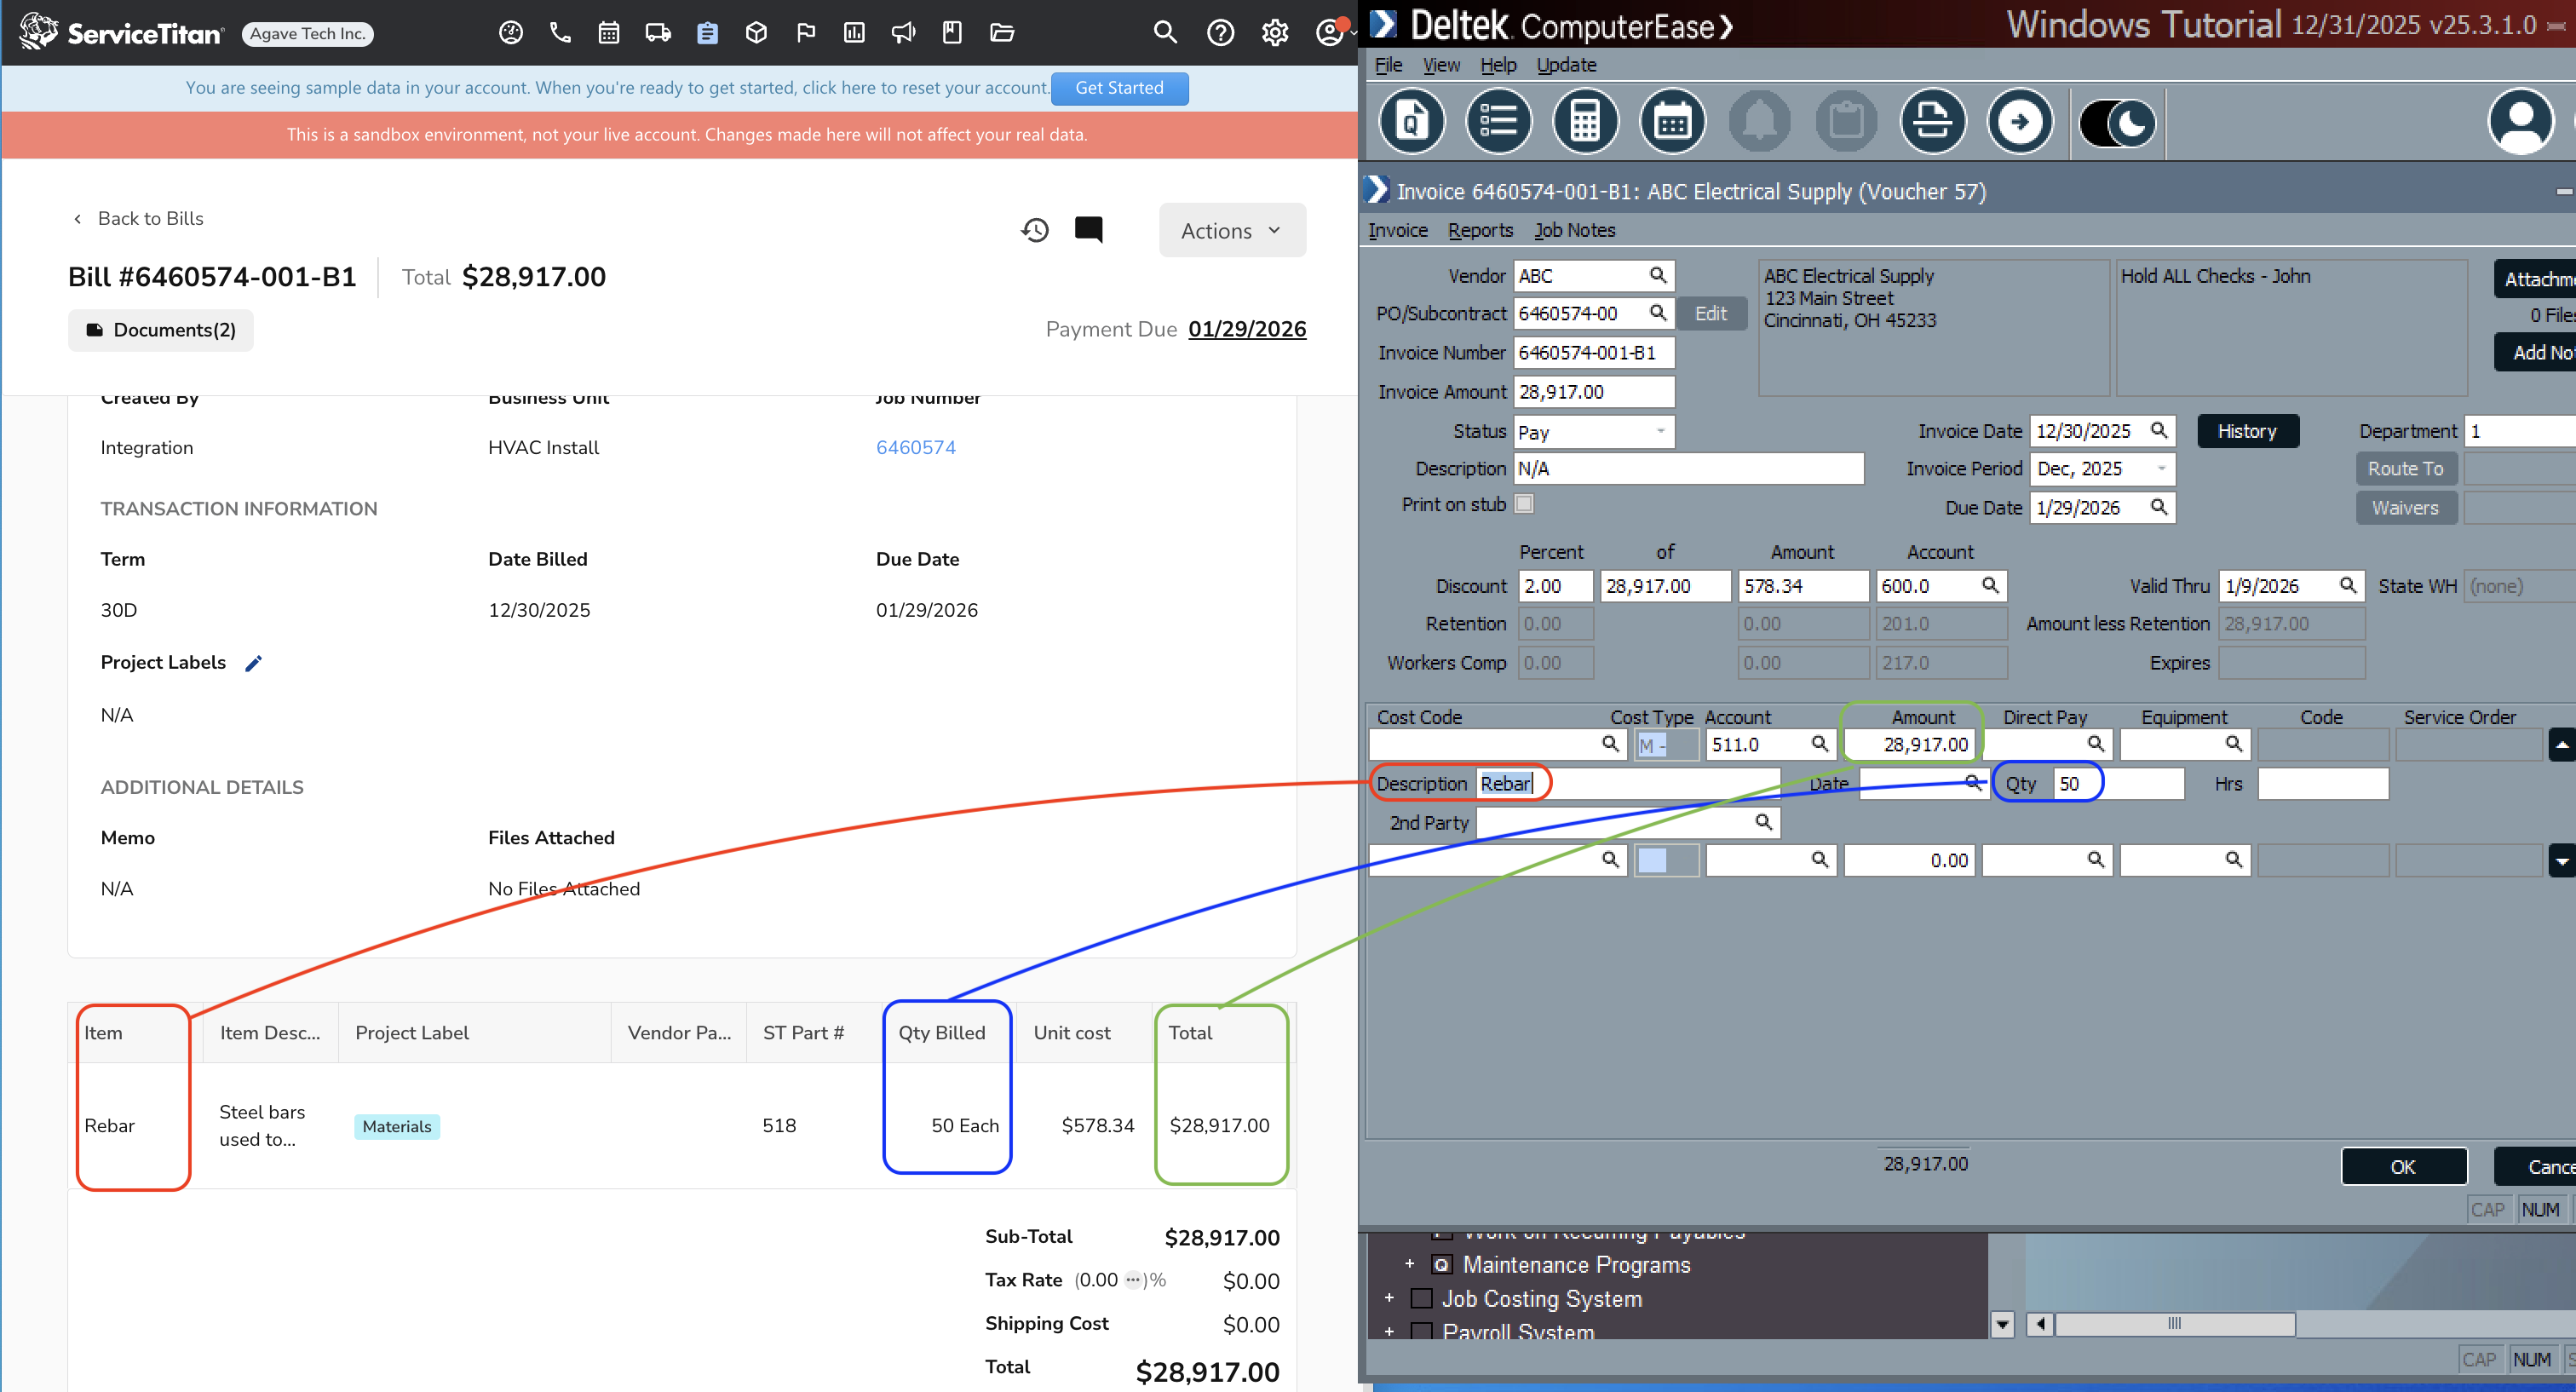Click the marketing megaphone icon in ServiceTitan
Image resolution: width=2576 pixels, height=1392 pixels.
coord(903,32)
